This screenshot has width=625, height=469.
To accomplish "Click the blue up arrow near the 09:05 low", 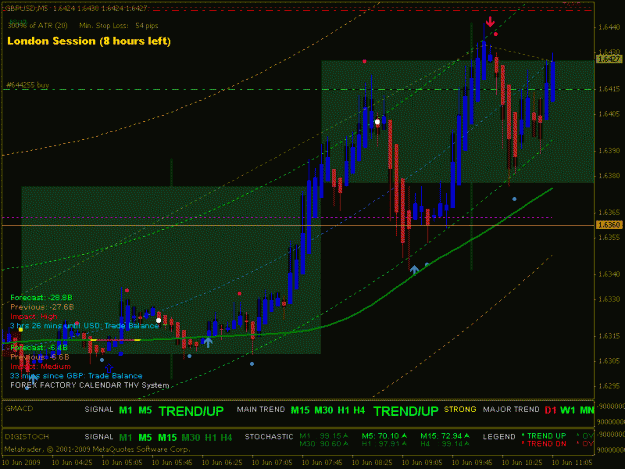I will point(414,270).
